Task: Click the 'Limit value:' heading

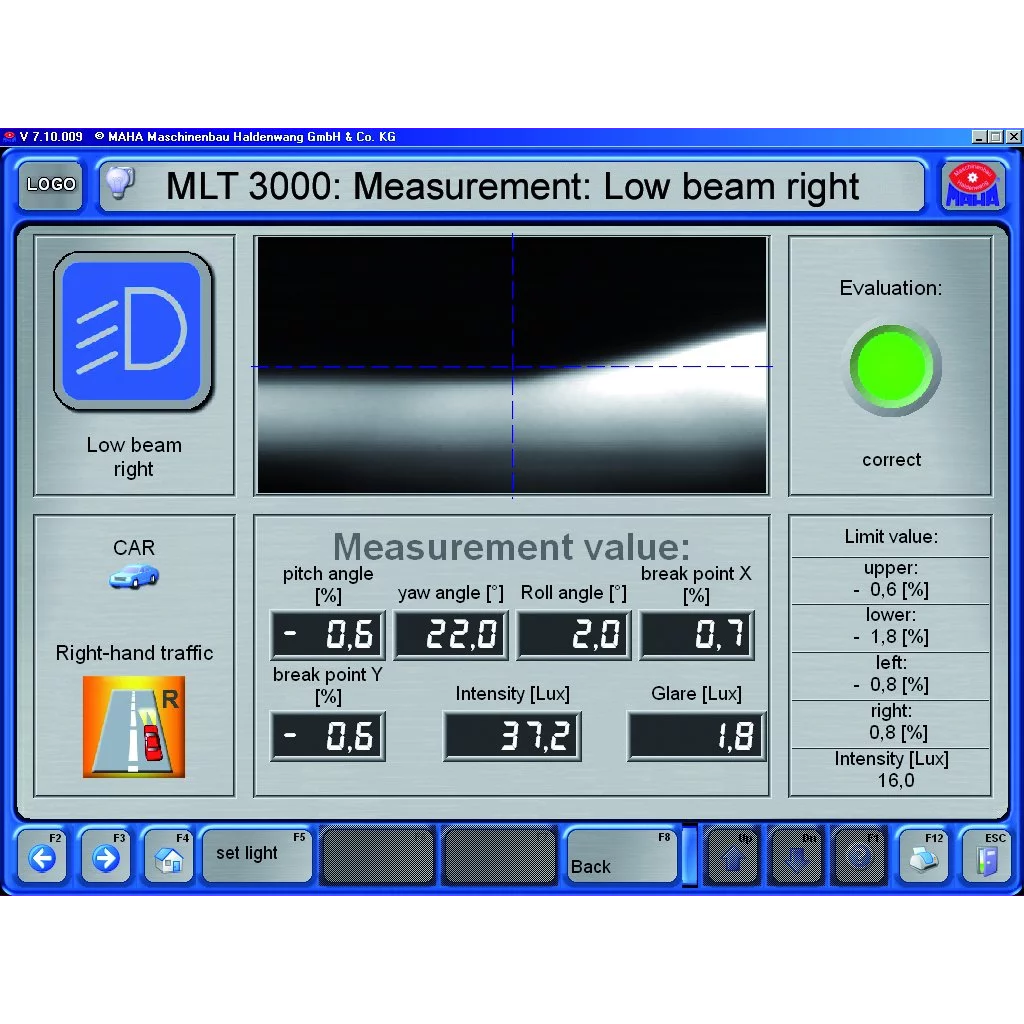Action: pos(891,537)
